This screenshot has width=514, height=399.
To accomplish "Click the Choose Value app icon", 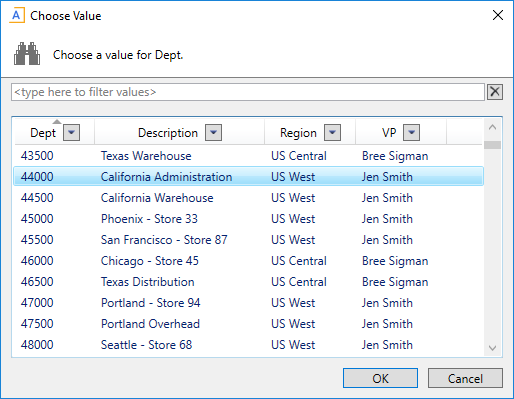I will pos(17,16).
